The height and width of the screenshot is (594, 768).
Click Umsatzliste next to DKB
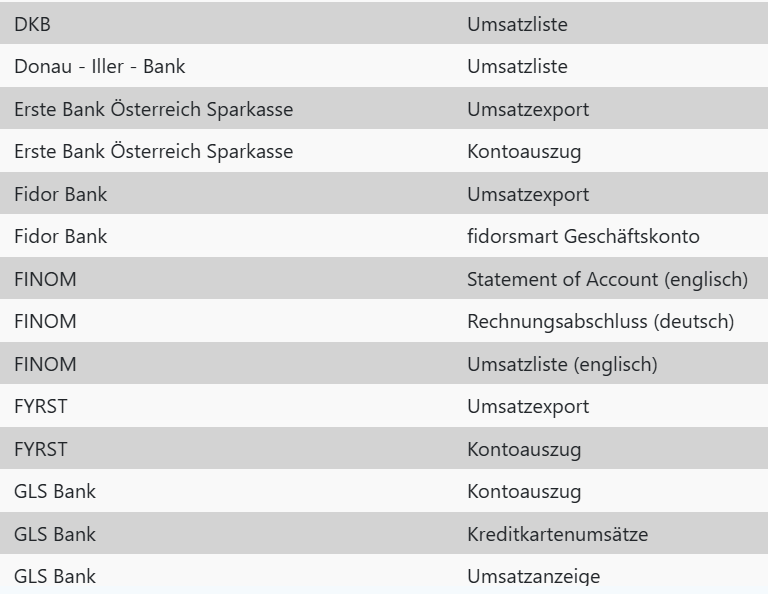(517, 24)
